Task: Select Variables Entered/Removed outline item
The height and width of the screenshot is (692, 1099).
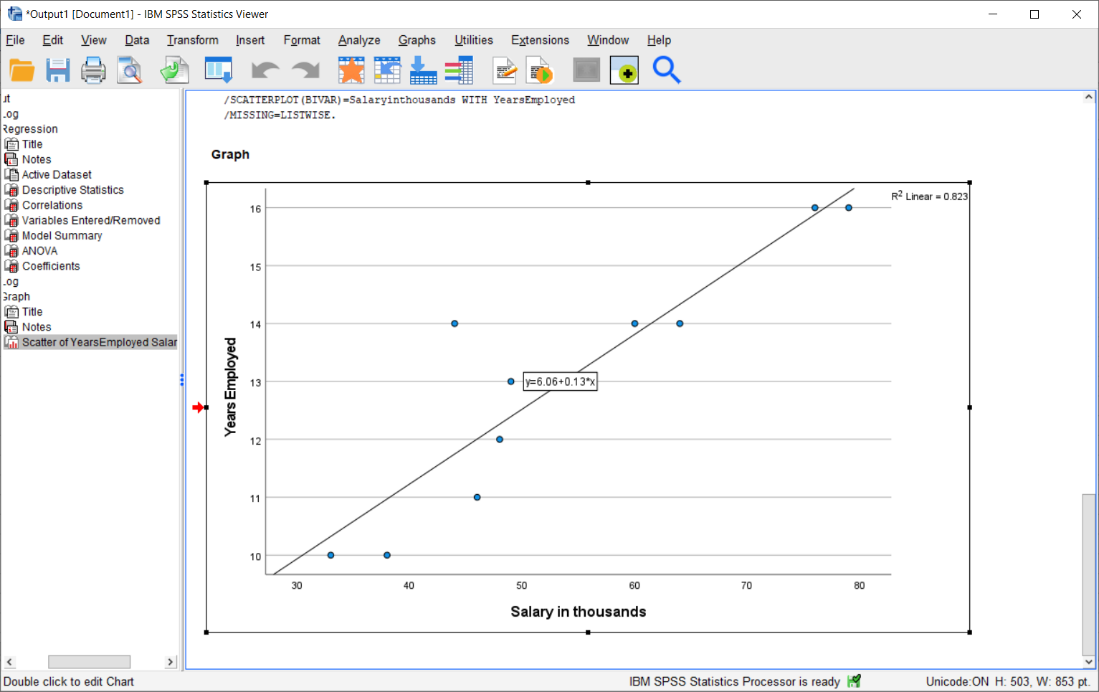Action: (90, 220)
